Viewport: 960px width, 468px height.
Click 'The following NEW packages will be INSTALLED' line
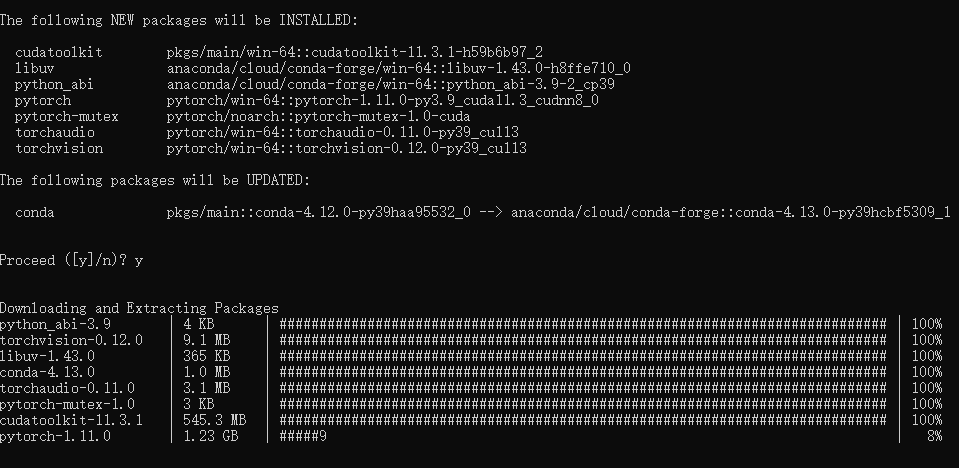tap(179, 20)
